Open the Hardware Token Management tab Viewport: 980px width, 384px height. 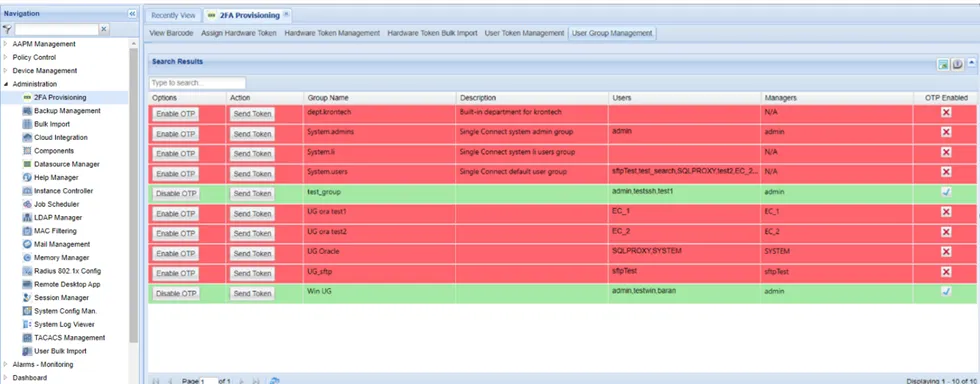(332, 33)
